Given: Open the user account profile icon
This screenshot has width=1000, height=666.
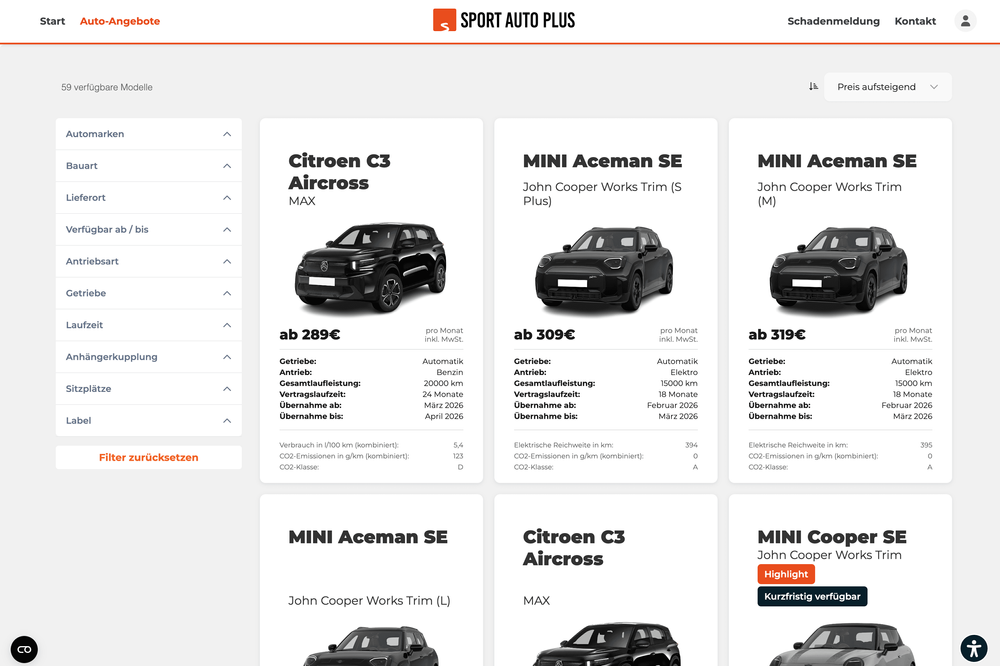Looking at the screenshot, I should point(965,21).
